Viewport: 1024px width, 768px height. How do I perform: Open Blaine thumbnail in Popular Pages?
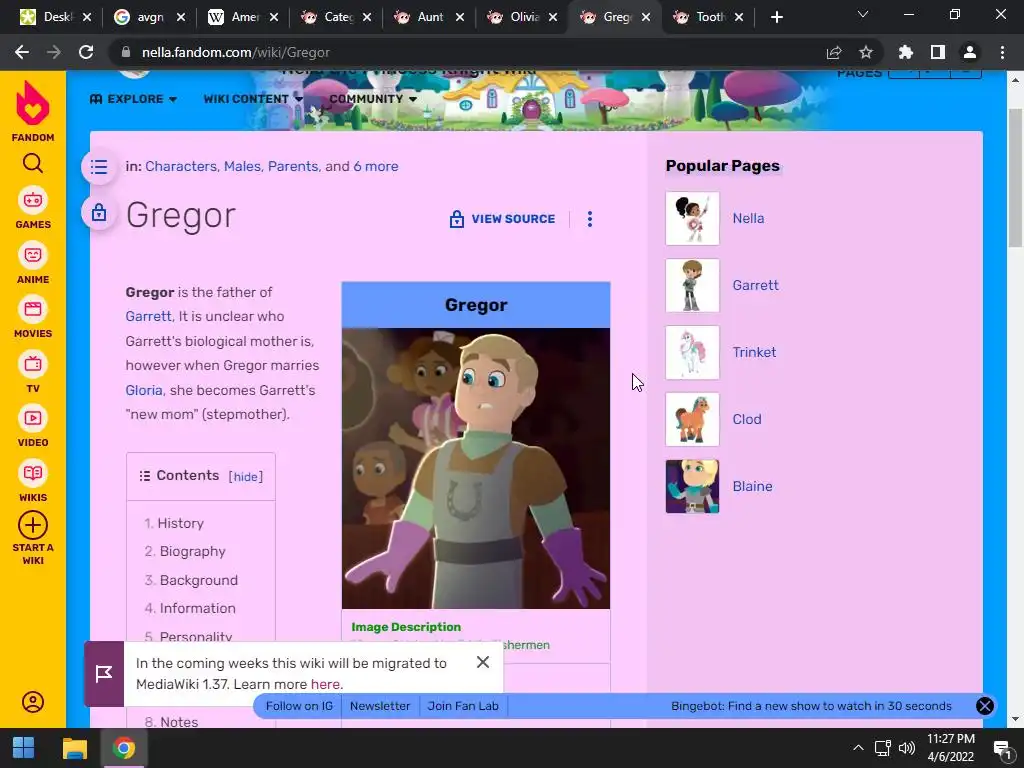[692, 487]
